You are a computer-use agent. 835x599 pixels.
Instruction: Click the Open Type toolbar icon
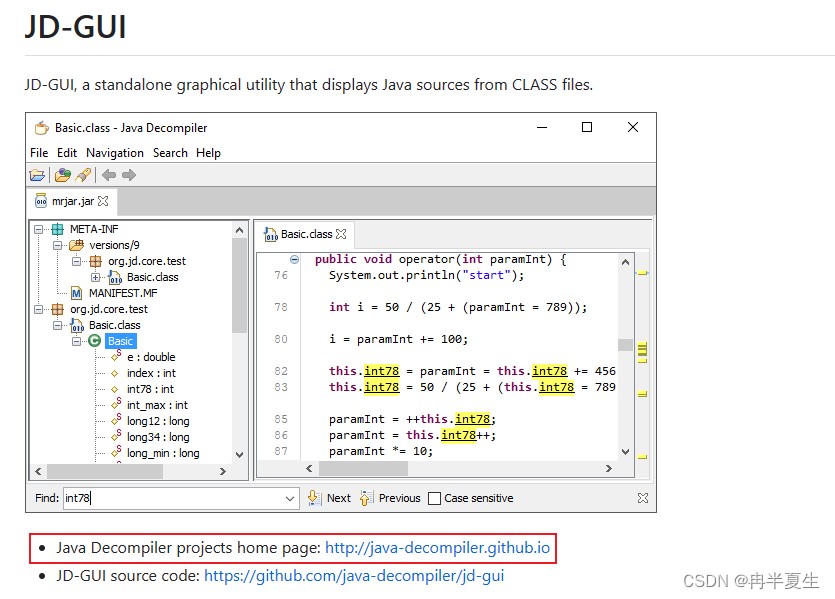pyautogui.click(x=62, y=175)
